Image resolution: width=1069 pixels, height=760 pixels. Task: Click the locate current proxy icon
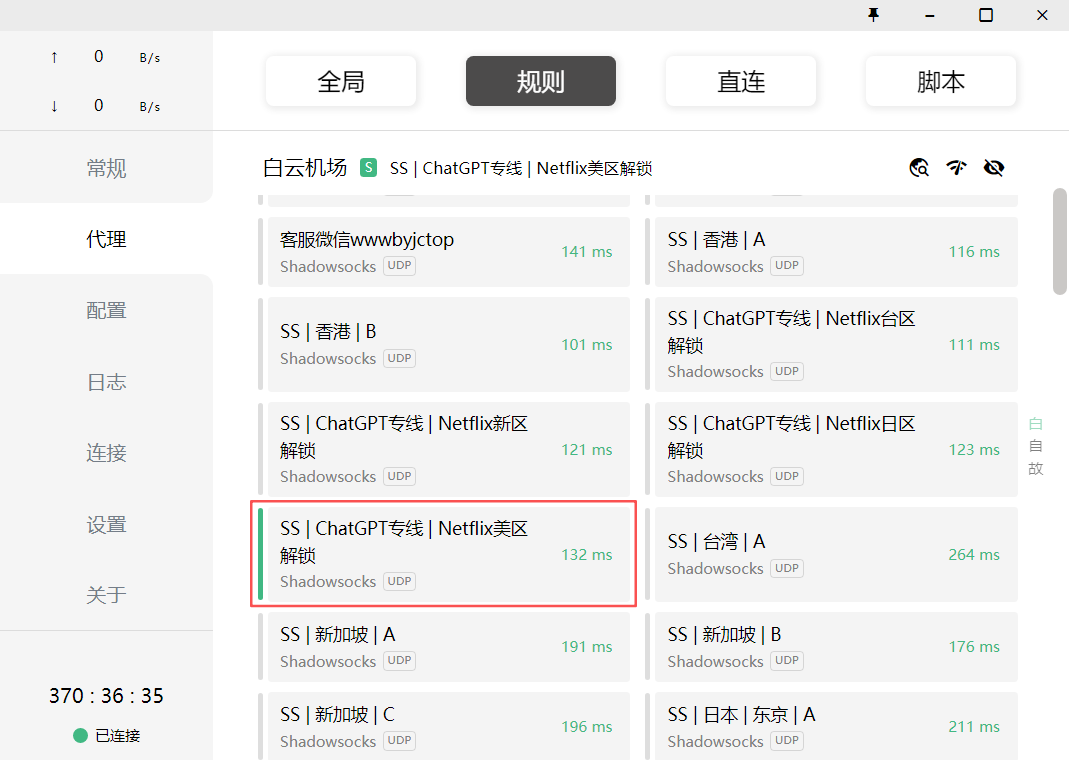point(919,168)
